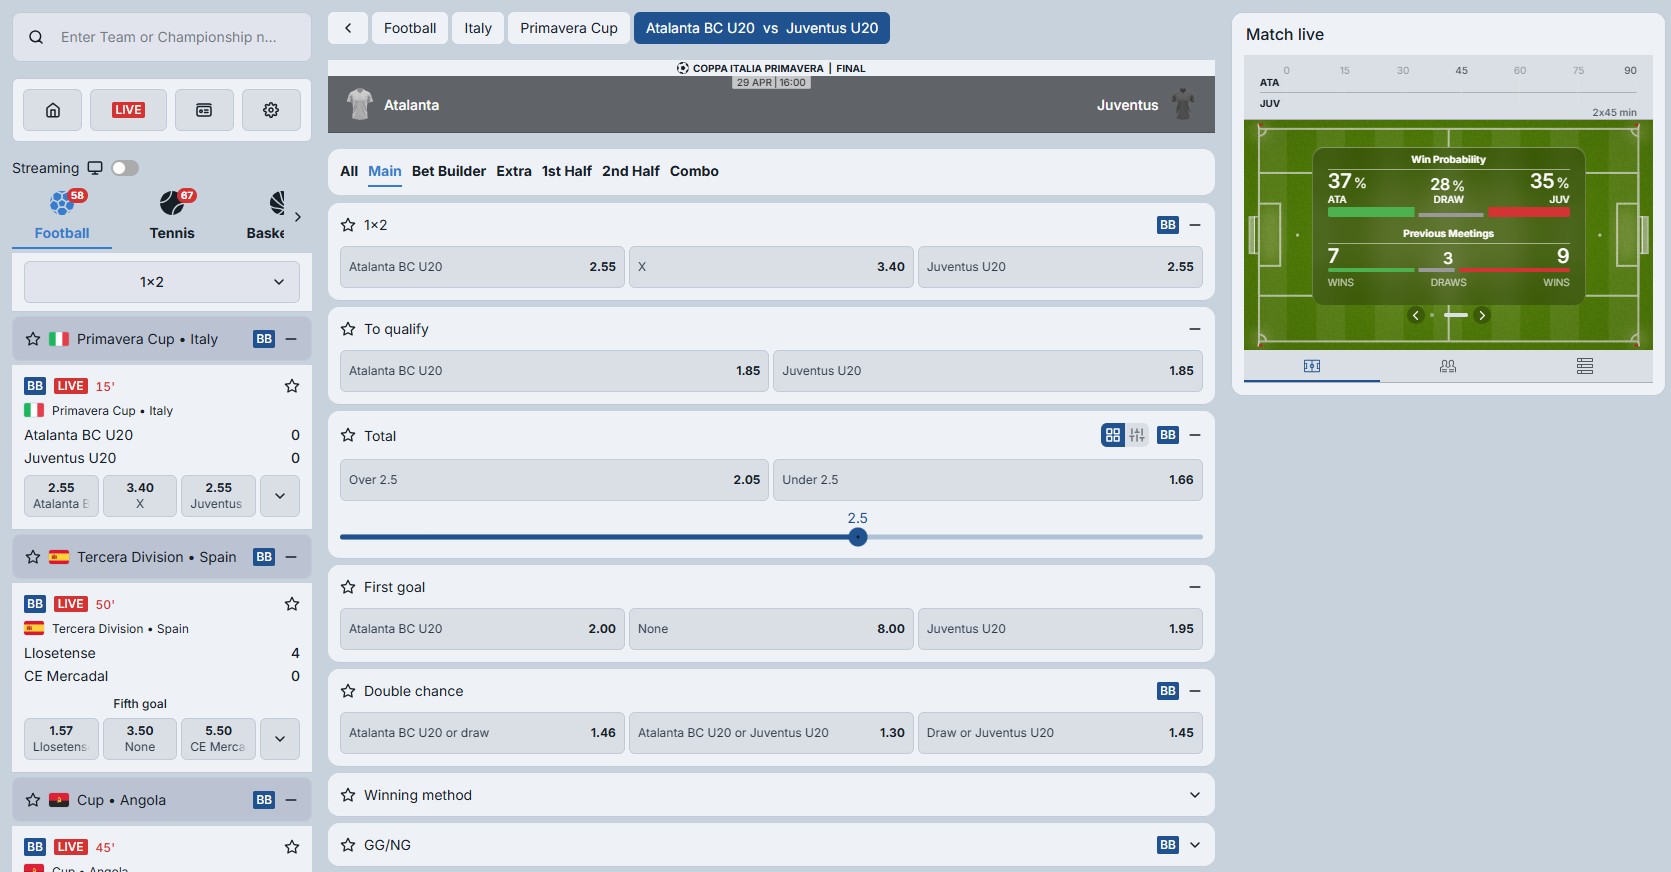
Task: Favorite the Tercera Division Spain league star
Action: (x=33, y=557)
